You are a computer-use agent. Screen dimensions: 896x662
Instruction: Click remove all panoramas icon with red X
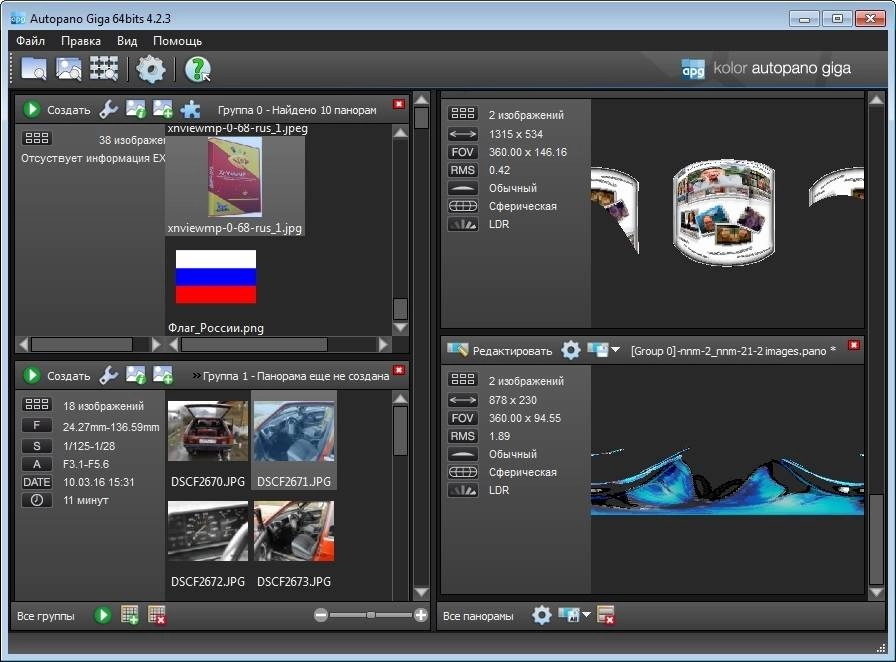(x=605, y=615)
